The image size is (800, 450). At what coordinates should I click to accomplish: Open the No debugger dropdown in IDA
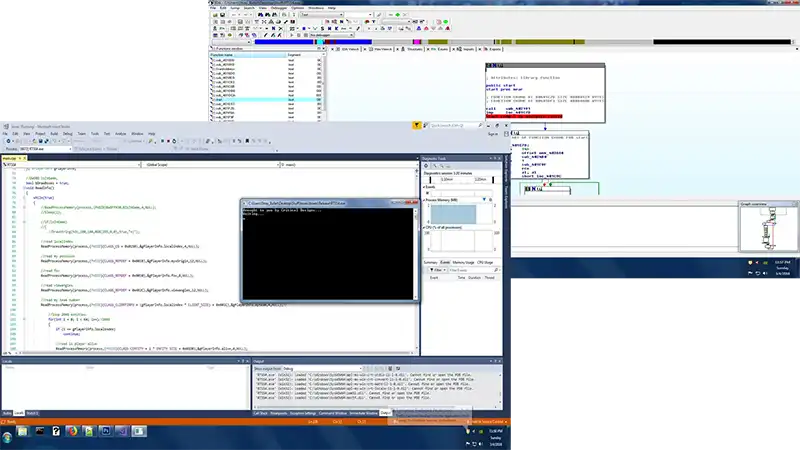pyautogui.click(x=331, y=35)
